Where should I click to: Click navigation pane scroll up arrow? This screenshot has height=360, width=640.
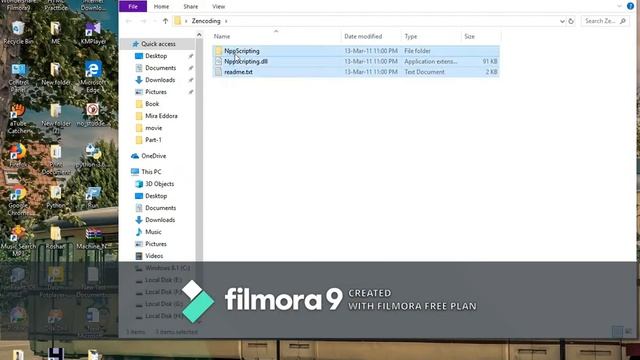tap(199, 35)
